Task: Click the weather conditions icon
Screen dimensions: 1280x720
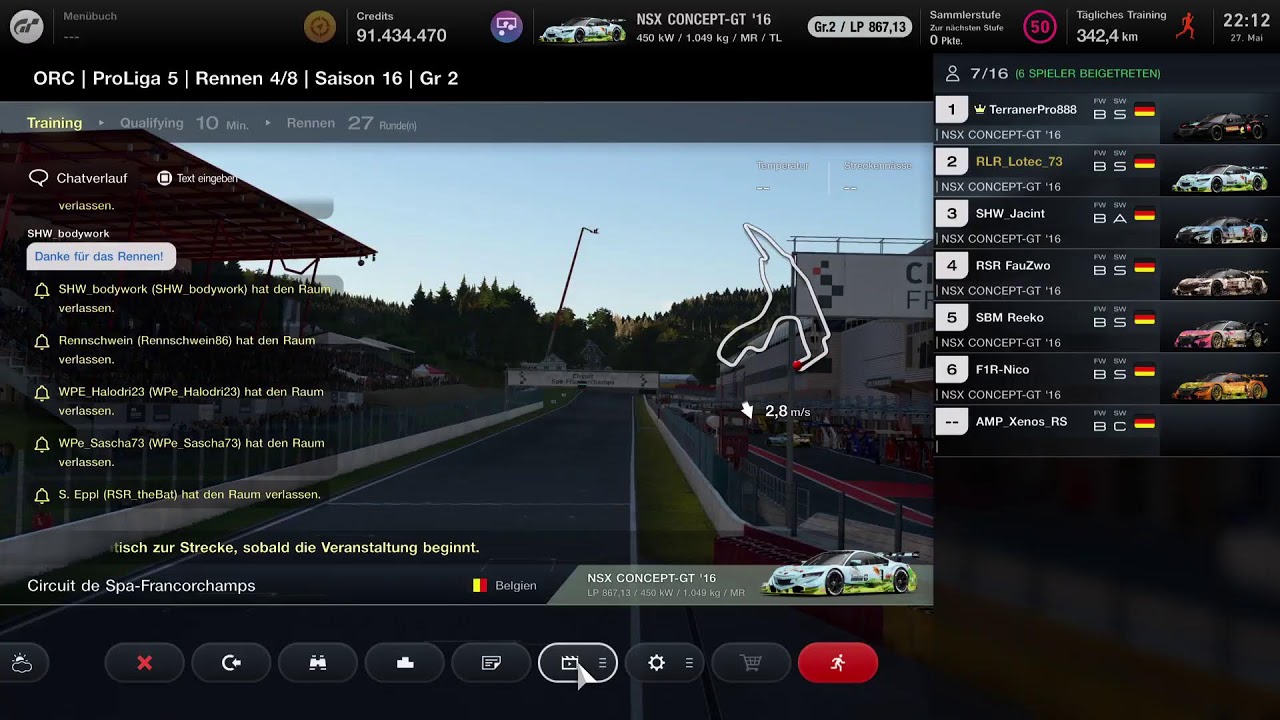Action: [x=22, y=663]
